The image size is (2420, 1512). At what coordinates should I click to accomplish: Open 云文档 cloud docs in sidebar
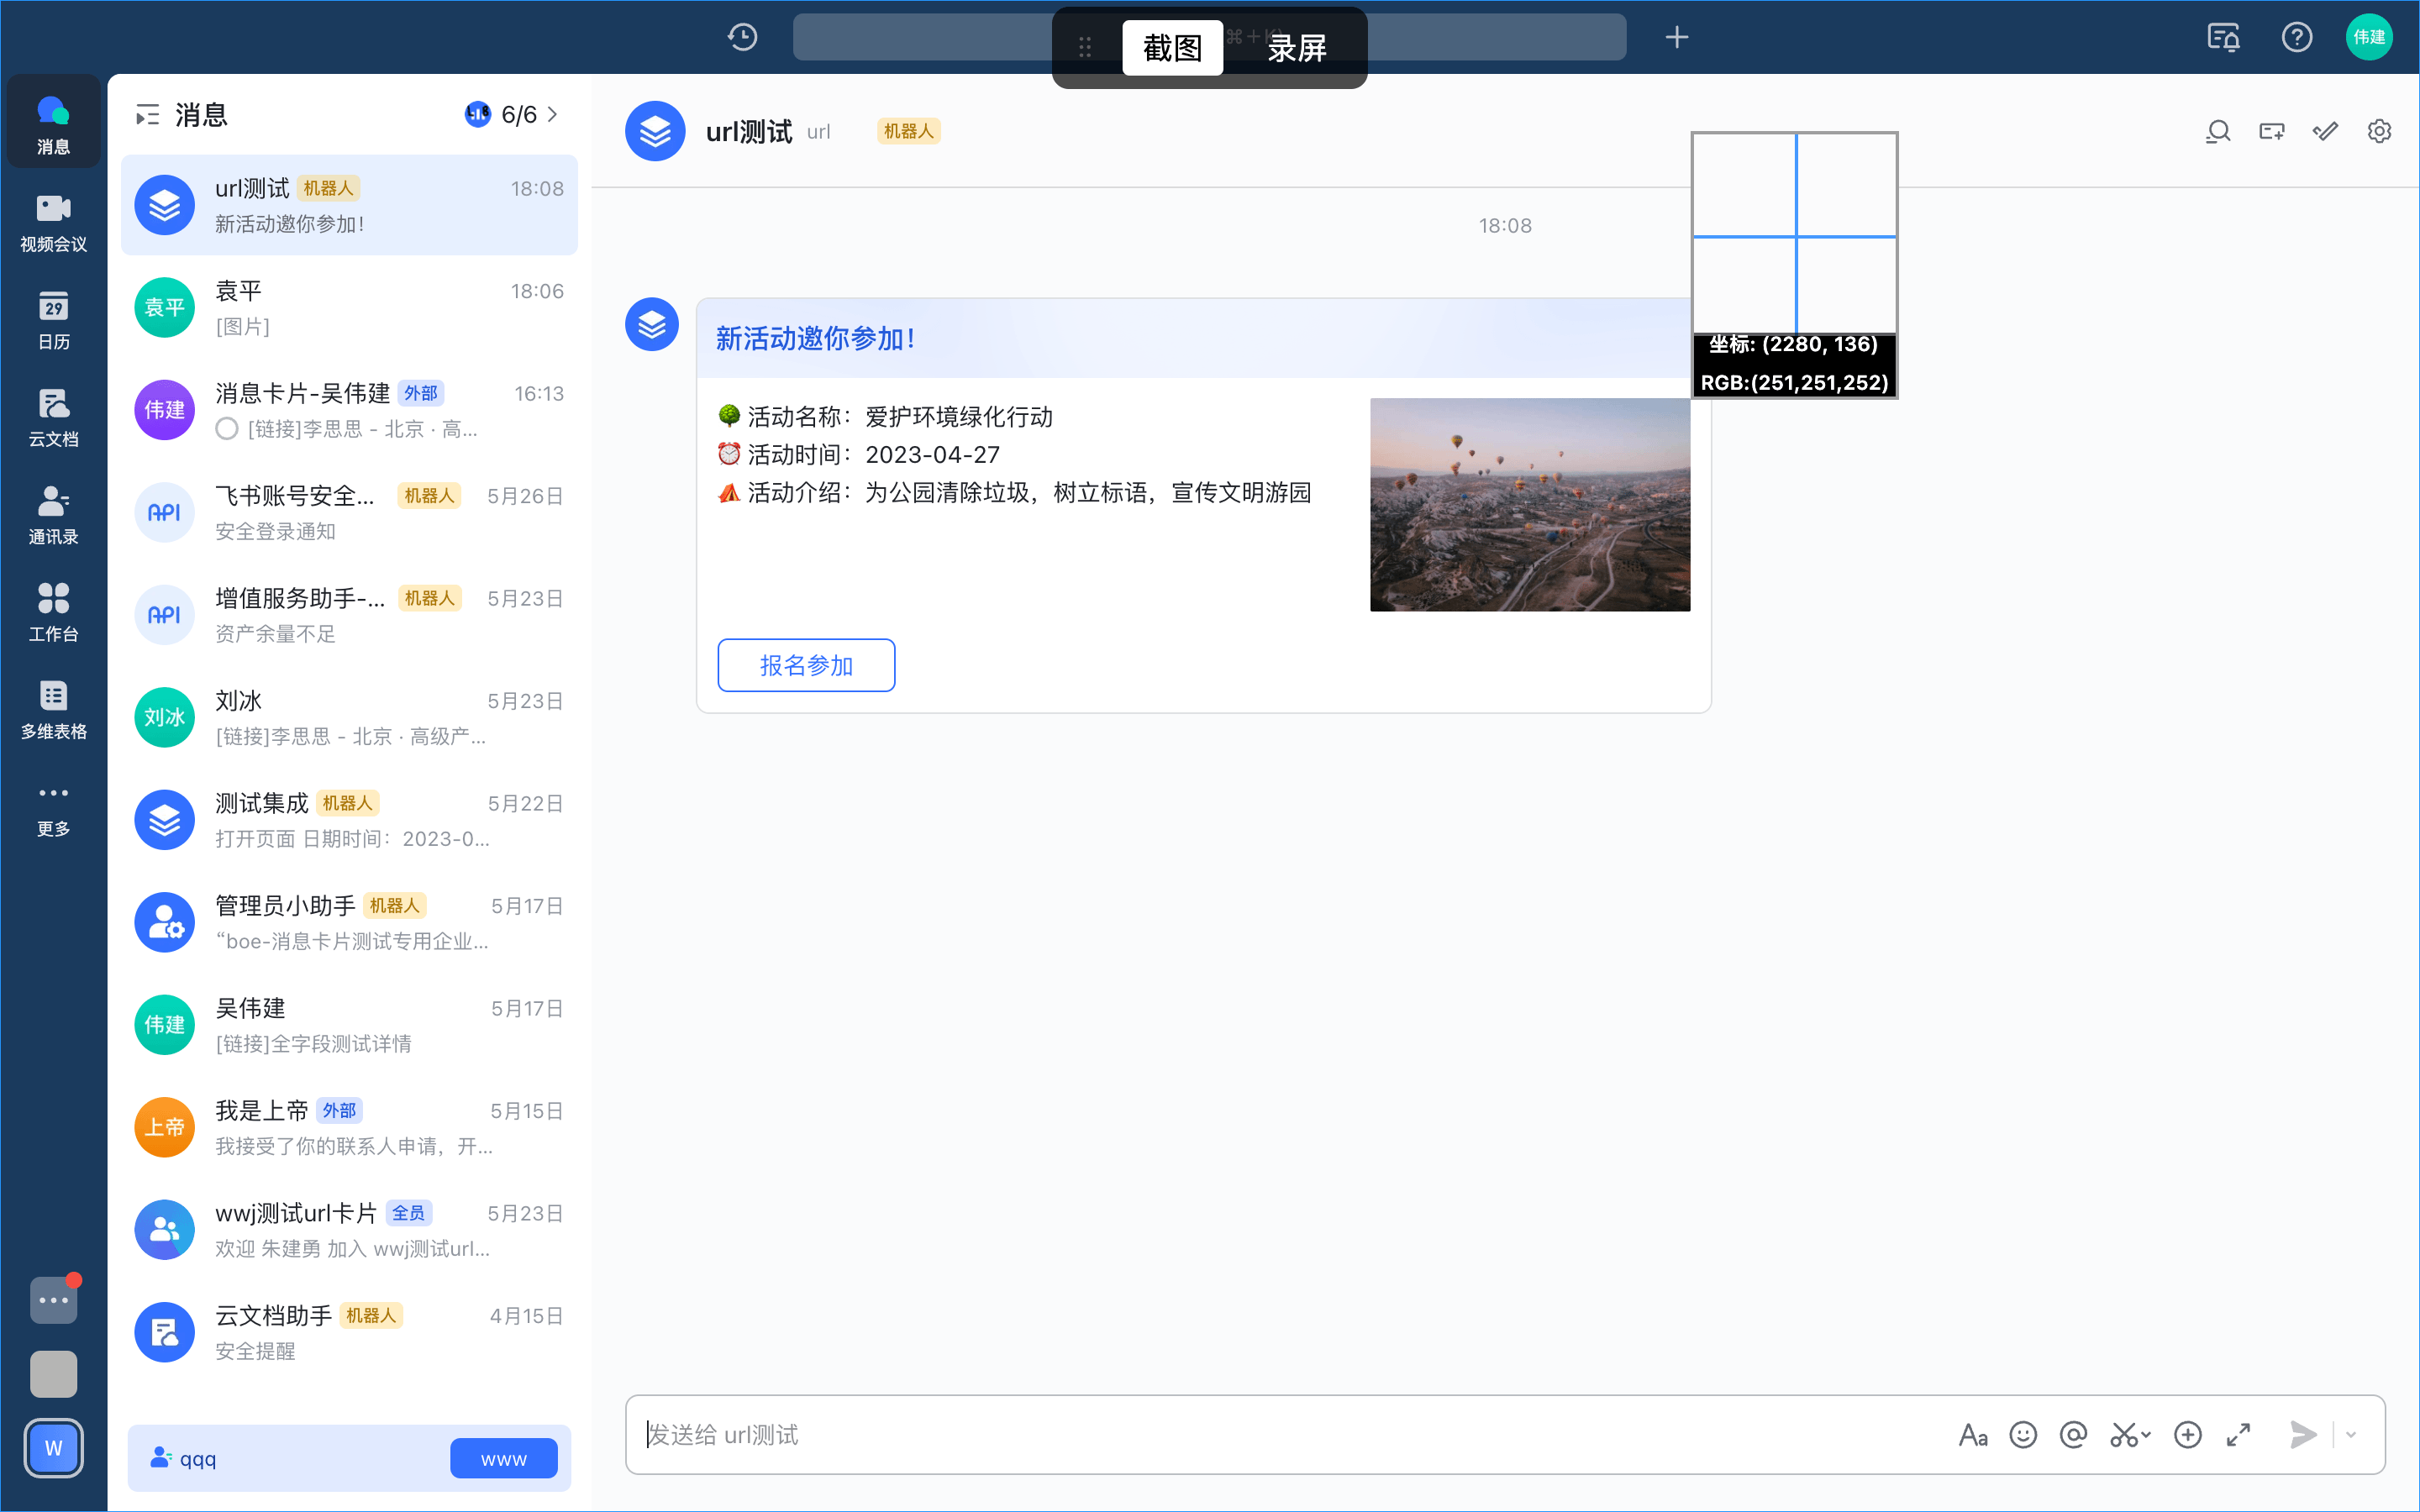[x=53, y=417]
